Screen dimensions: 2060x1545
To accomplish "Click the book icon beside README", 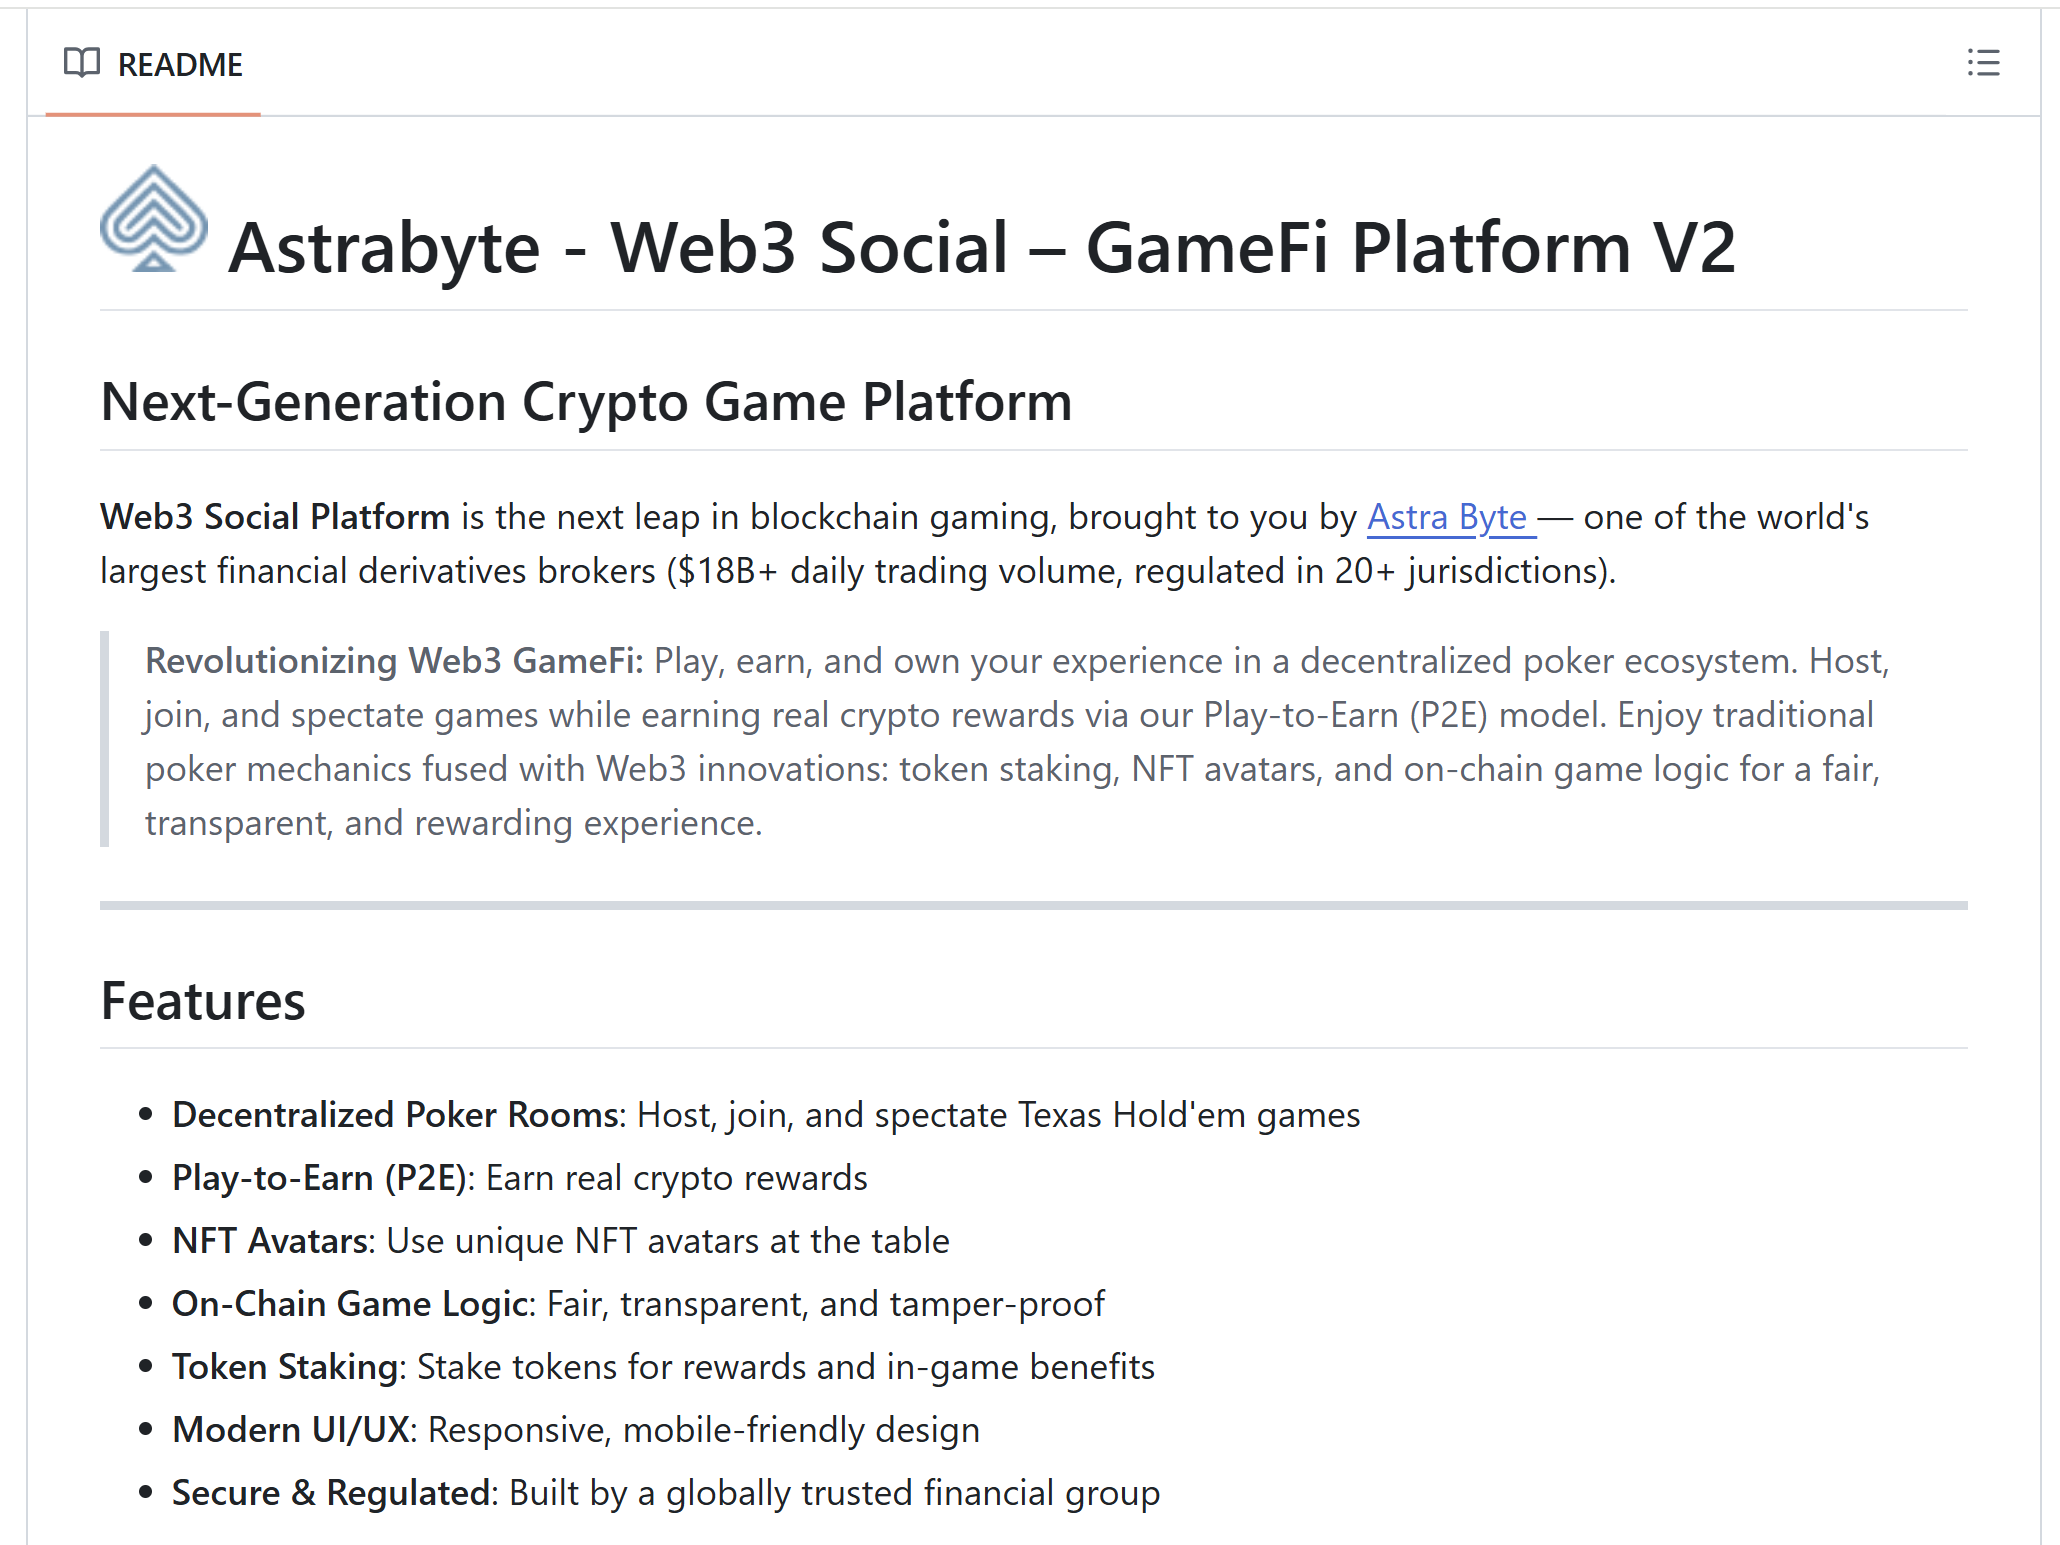I will (84, 63).
